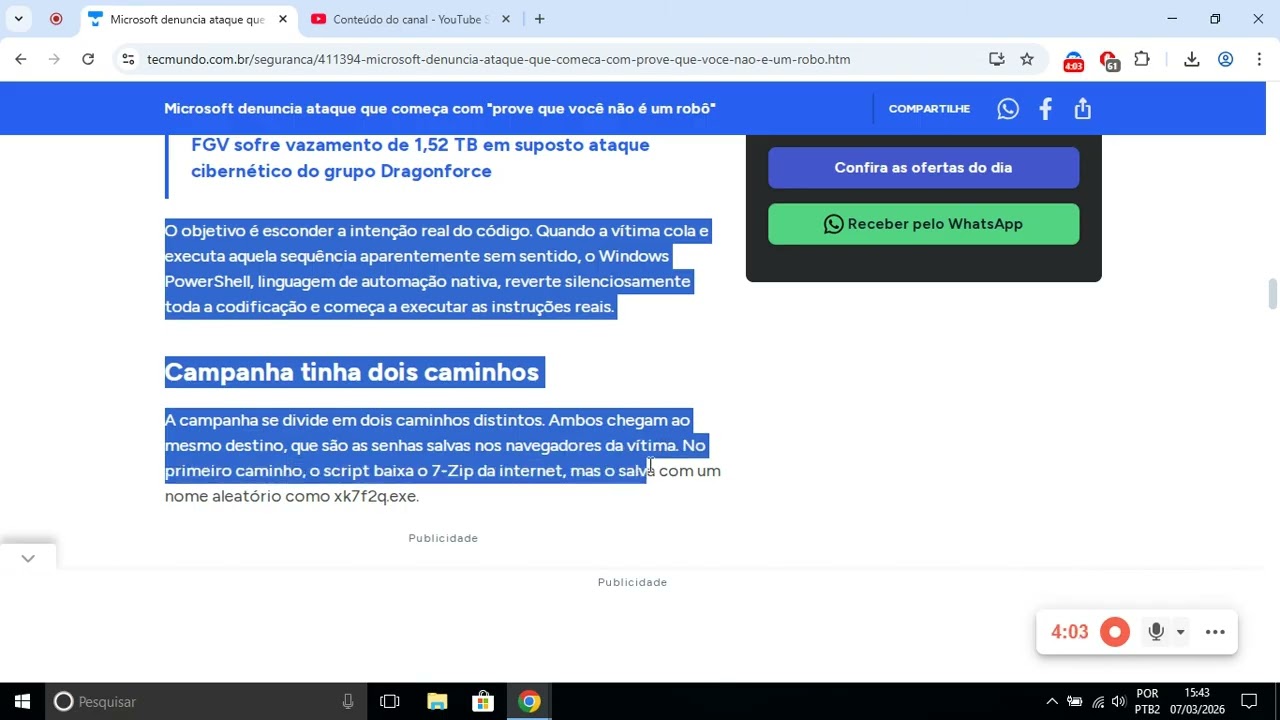This screenshot has width=1280, height=720.
Task: Open battery status tray icon
Action: coord(1075,701)
